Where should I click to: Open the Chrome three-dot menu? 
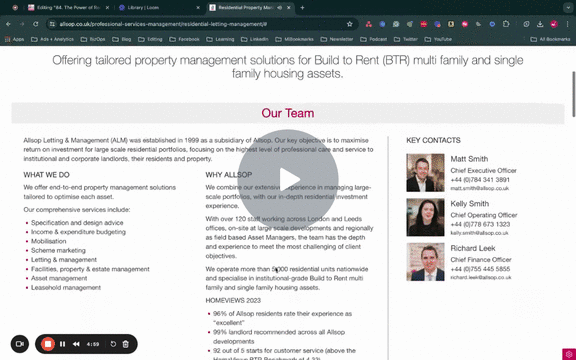click(x=568, y=24)
